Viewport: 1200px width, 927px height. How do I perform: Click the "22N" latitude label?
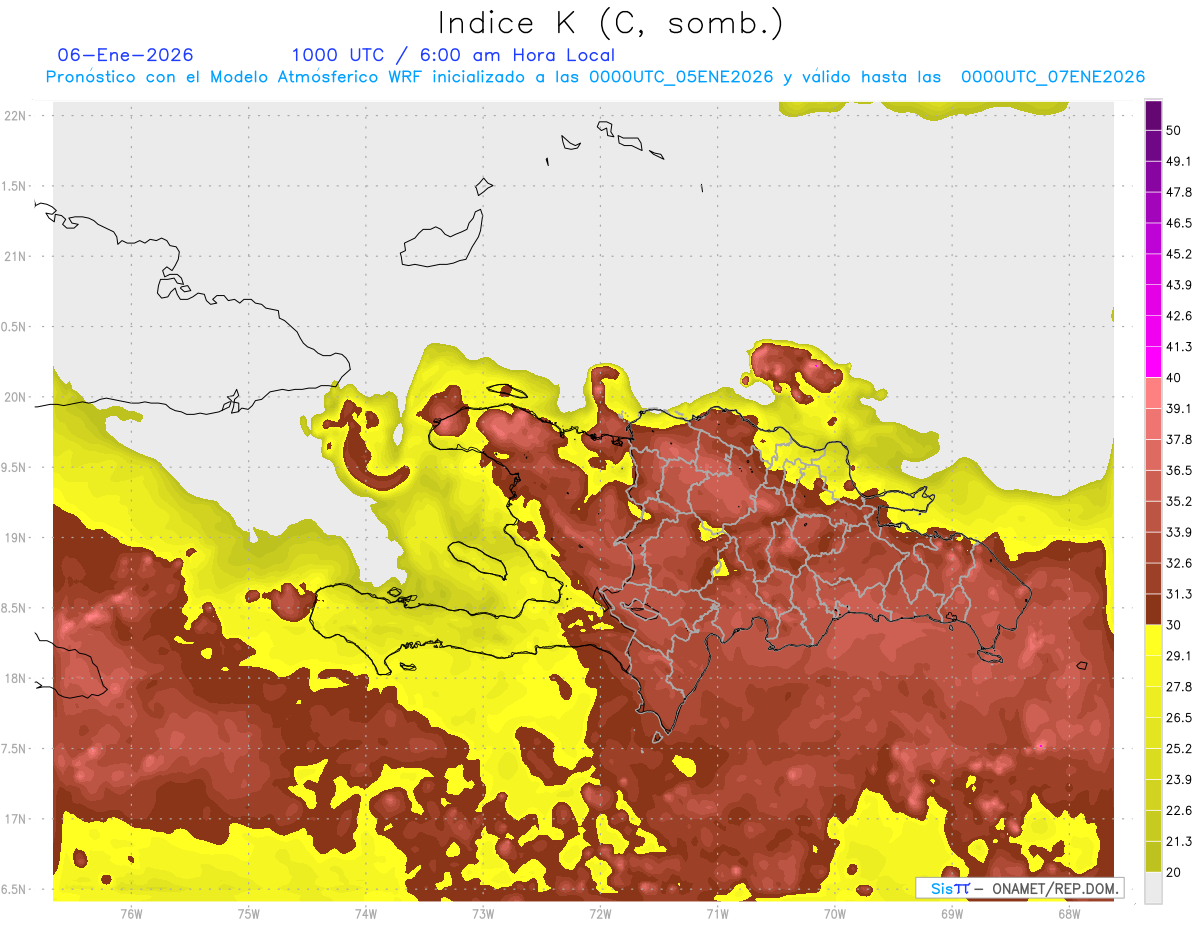[16, 116]
